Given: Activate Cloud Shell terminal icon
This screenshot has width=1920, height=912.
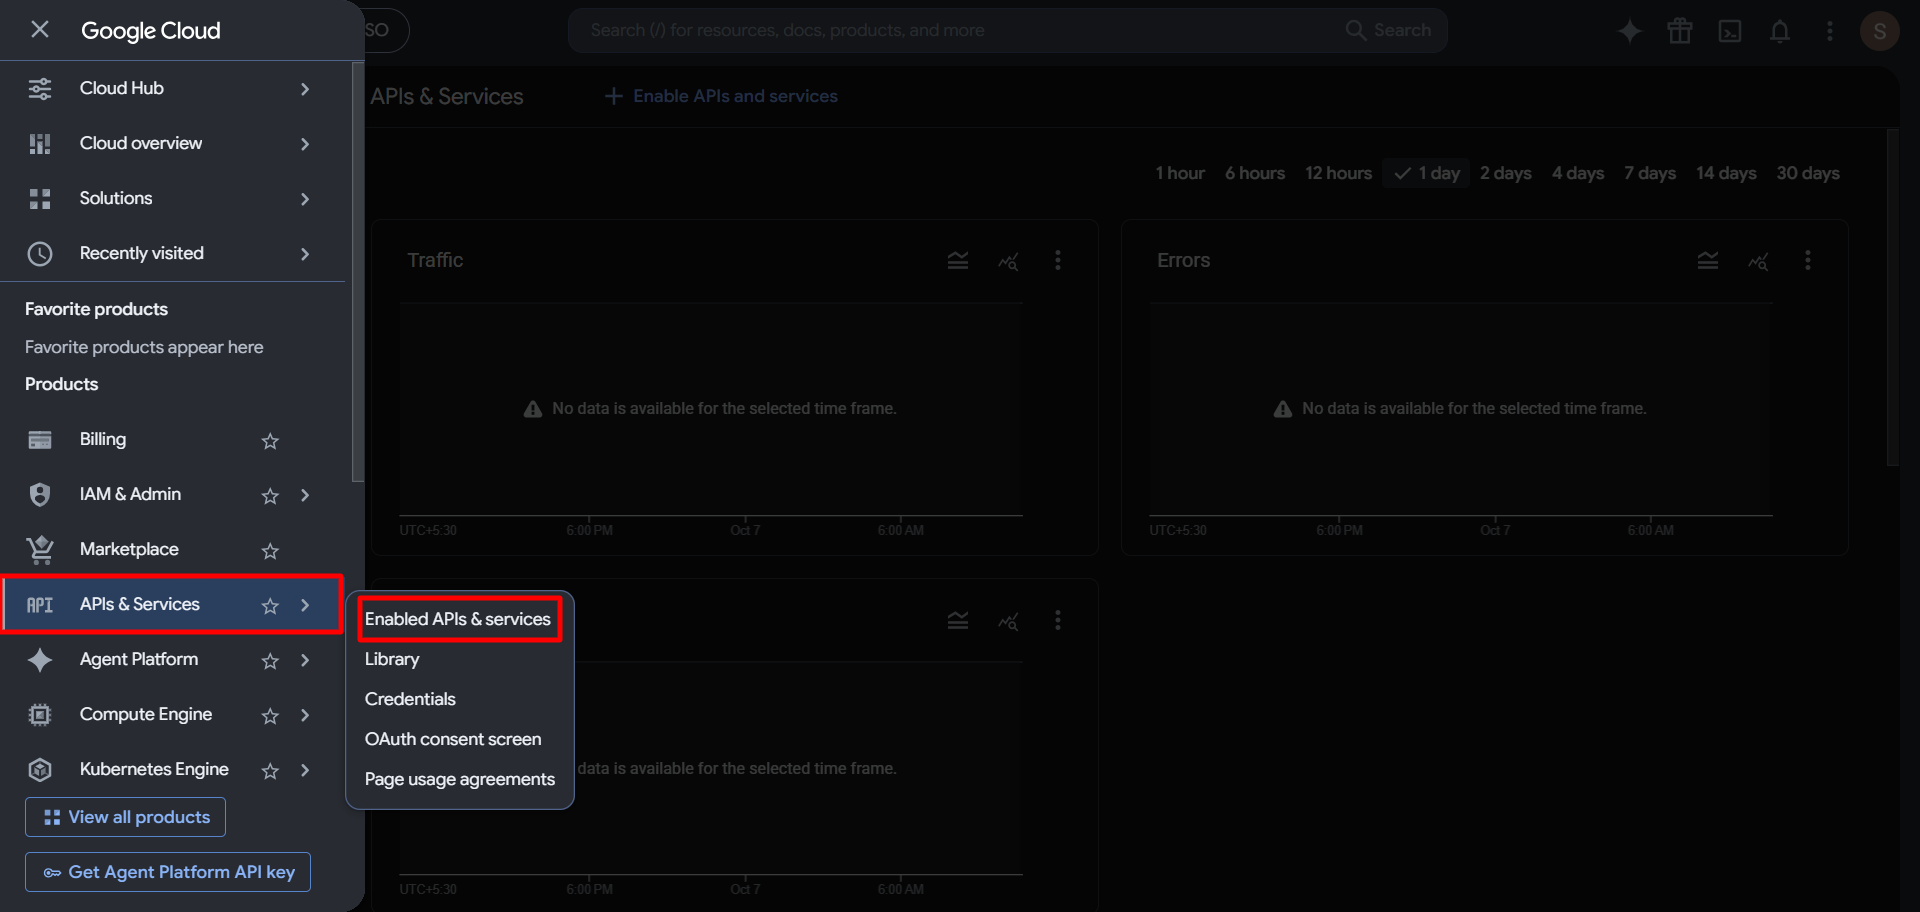Looking at the screenshot, I should 1730,31.
